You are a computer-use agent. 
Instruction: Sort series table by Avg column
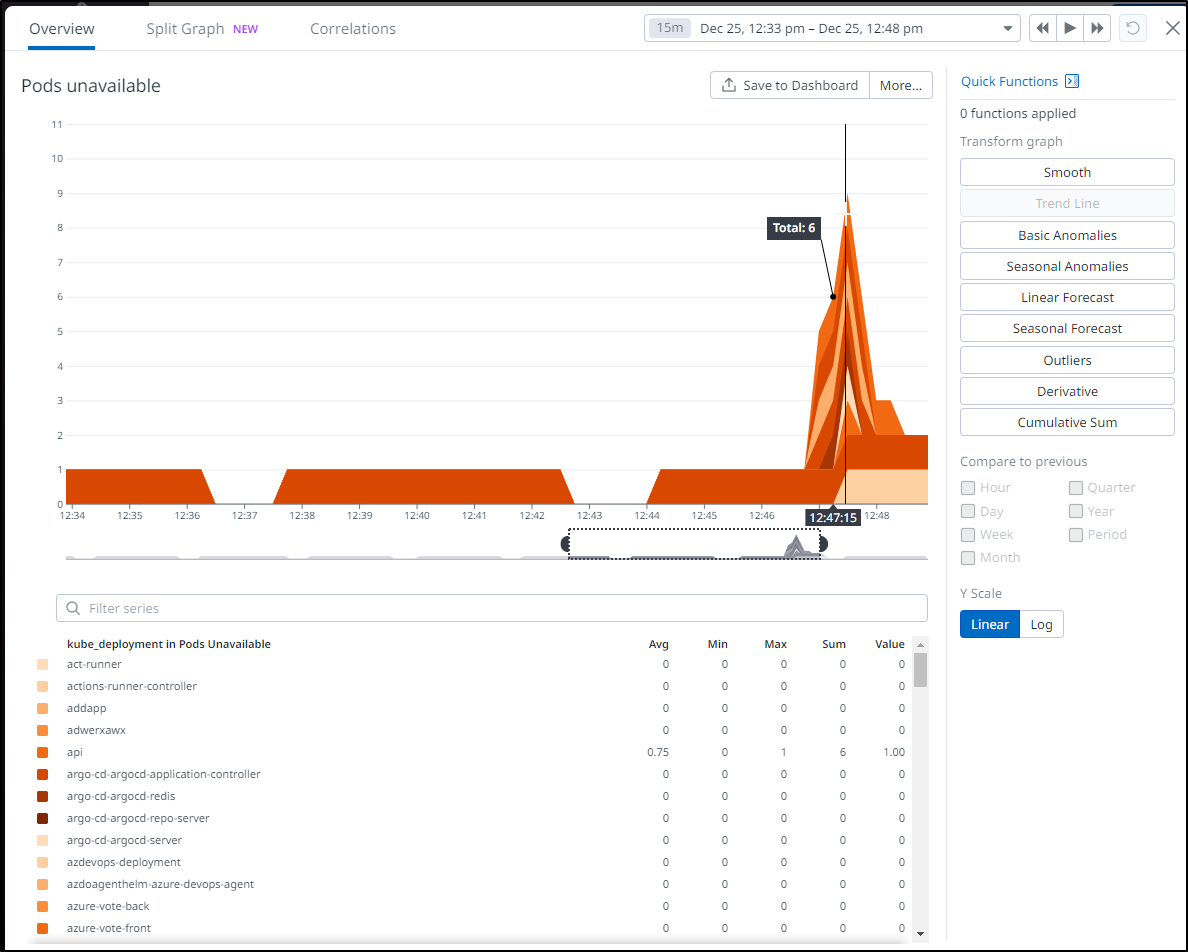click(658, 644)
